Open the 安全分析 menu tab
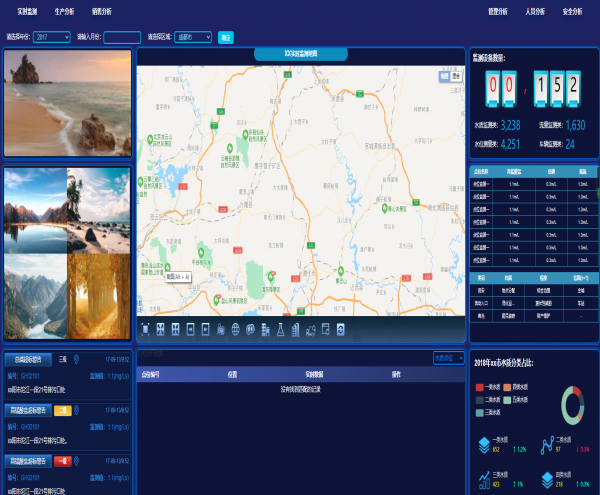The width and height of the screenshot is (600, 495). 572,11
